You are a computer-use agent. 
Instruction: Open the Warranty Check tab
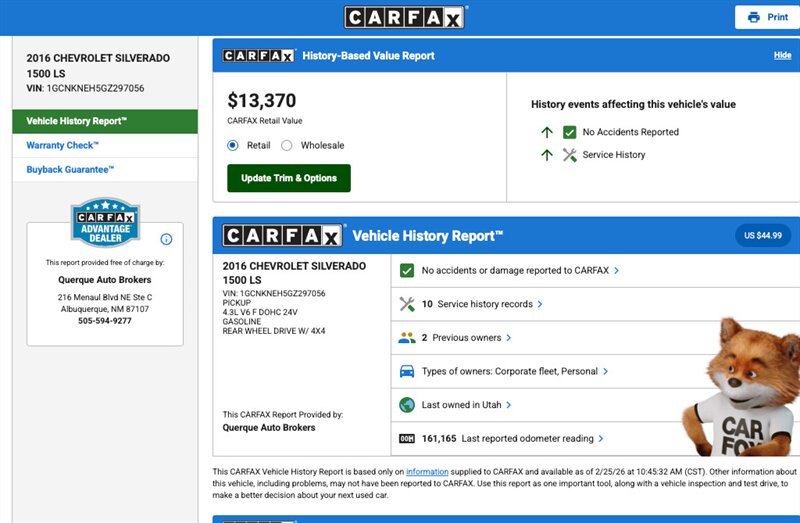[x=62, y=146]
